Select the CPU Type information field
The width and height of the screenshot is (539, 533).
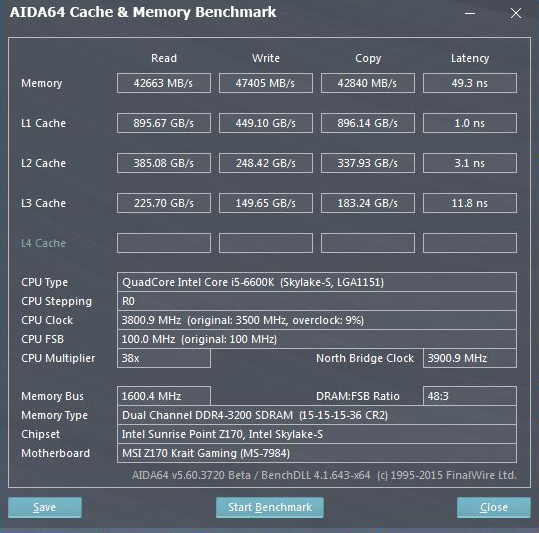pyautogui.click(x=317, y=282)
